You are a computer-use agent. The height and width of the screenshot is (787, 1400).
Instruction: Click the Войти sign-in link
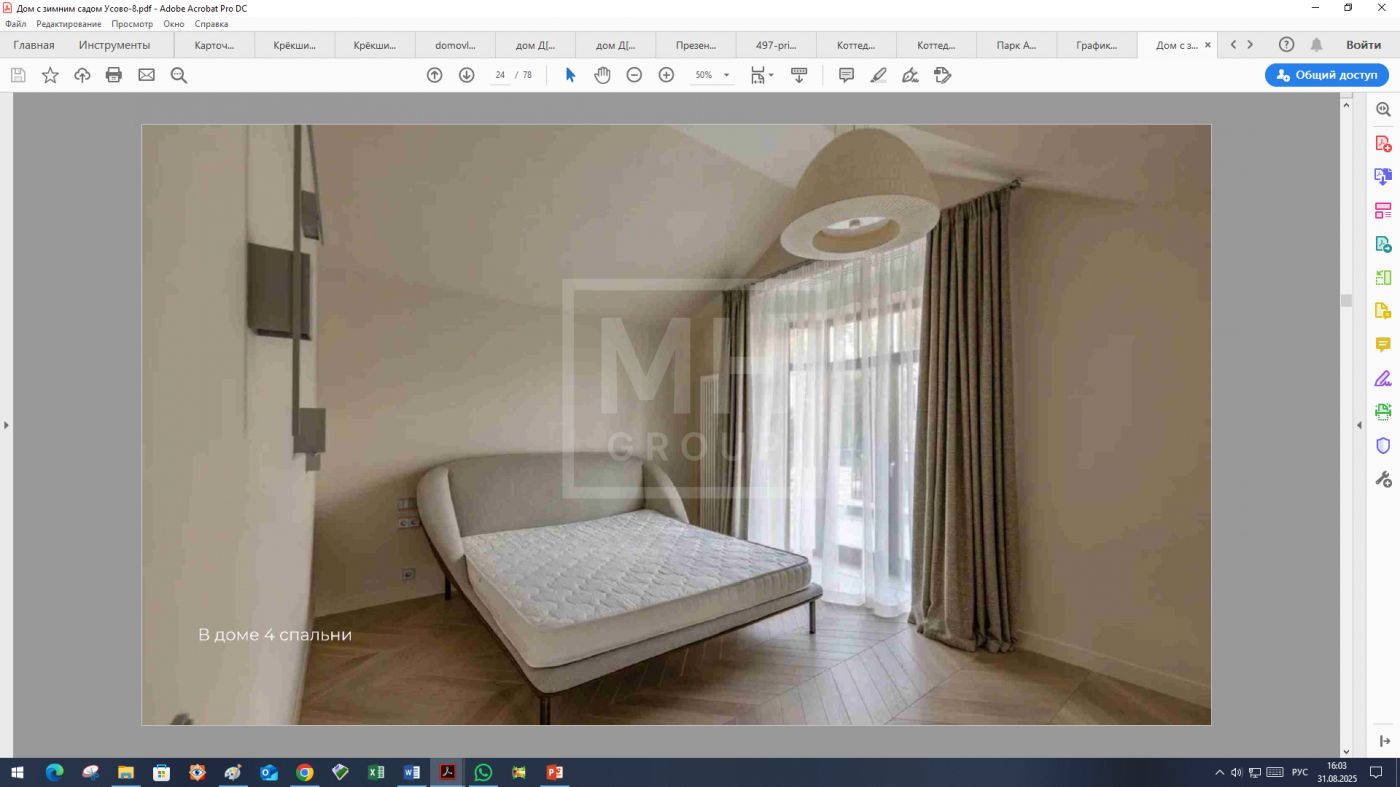pyautogui.click(x=1363, y=45)
